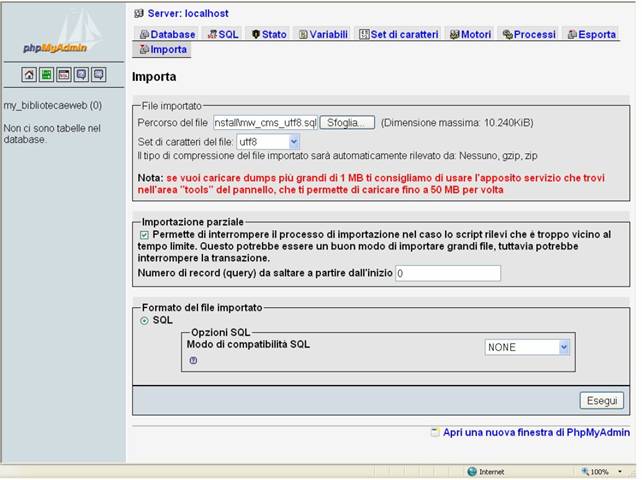
Task: Go to phpMyAdmin home icon
Action: 29,75
